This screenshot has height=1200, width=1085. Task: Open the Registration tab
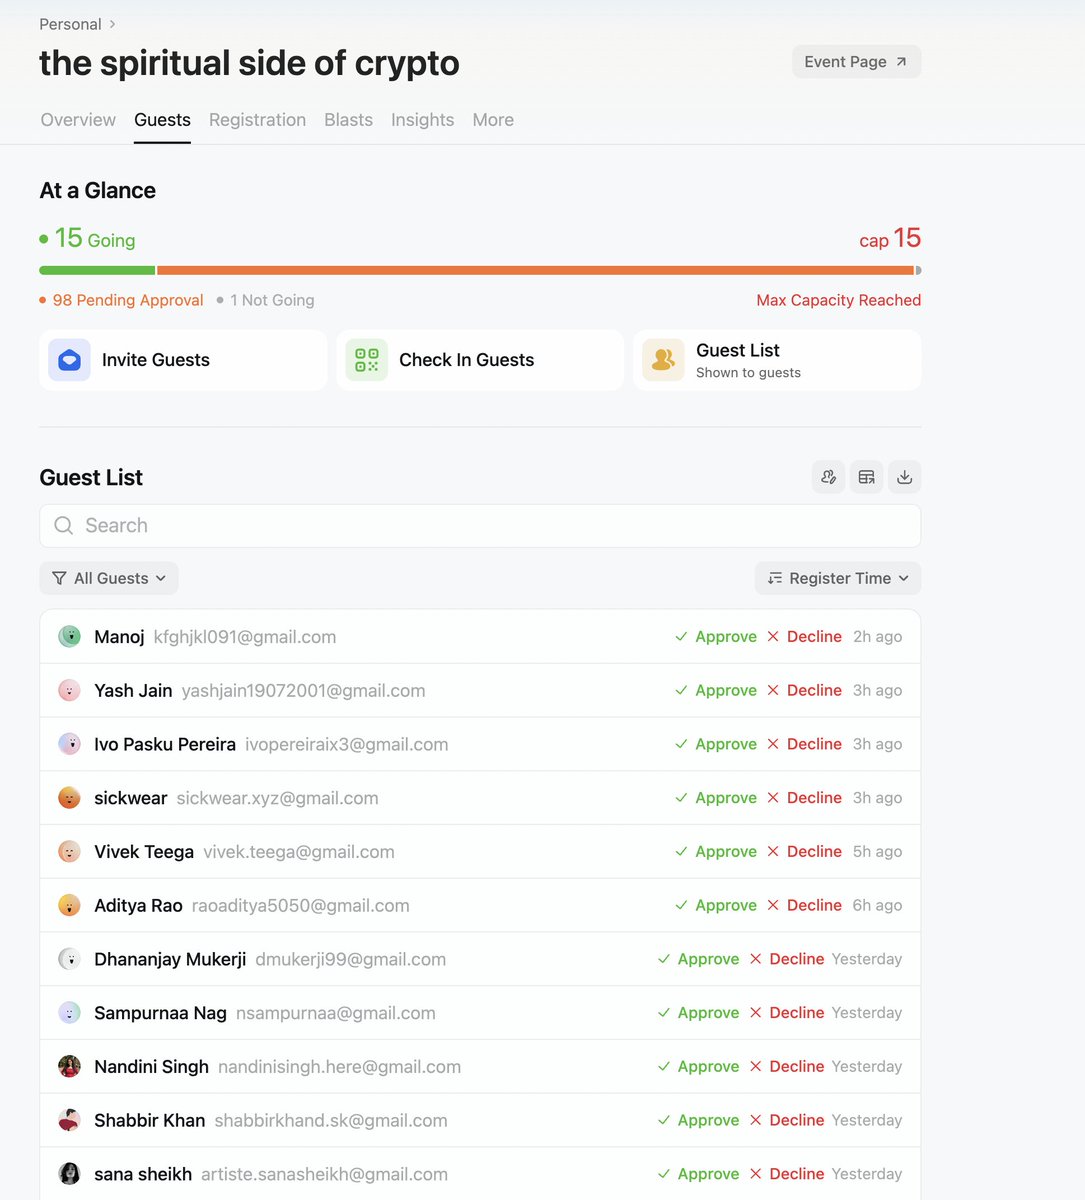[257, 120]
